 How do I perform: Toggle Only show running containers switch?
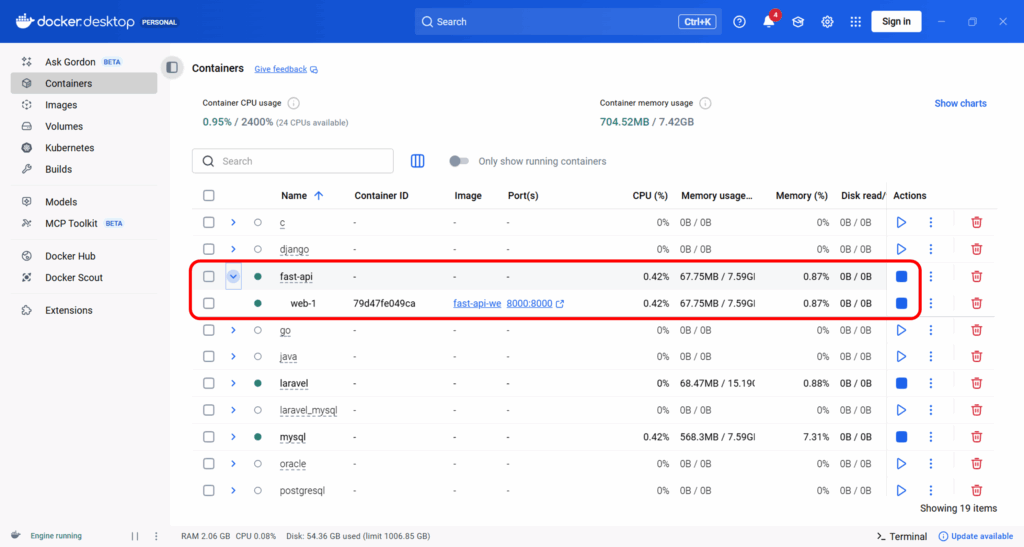[458, 161]
